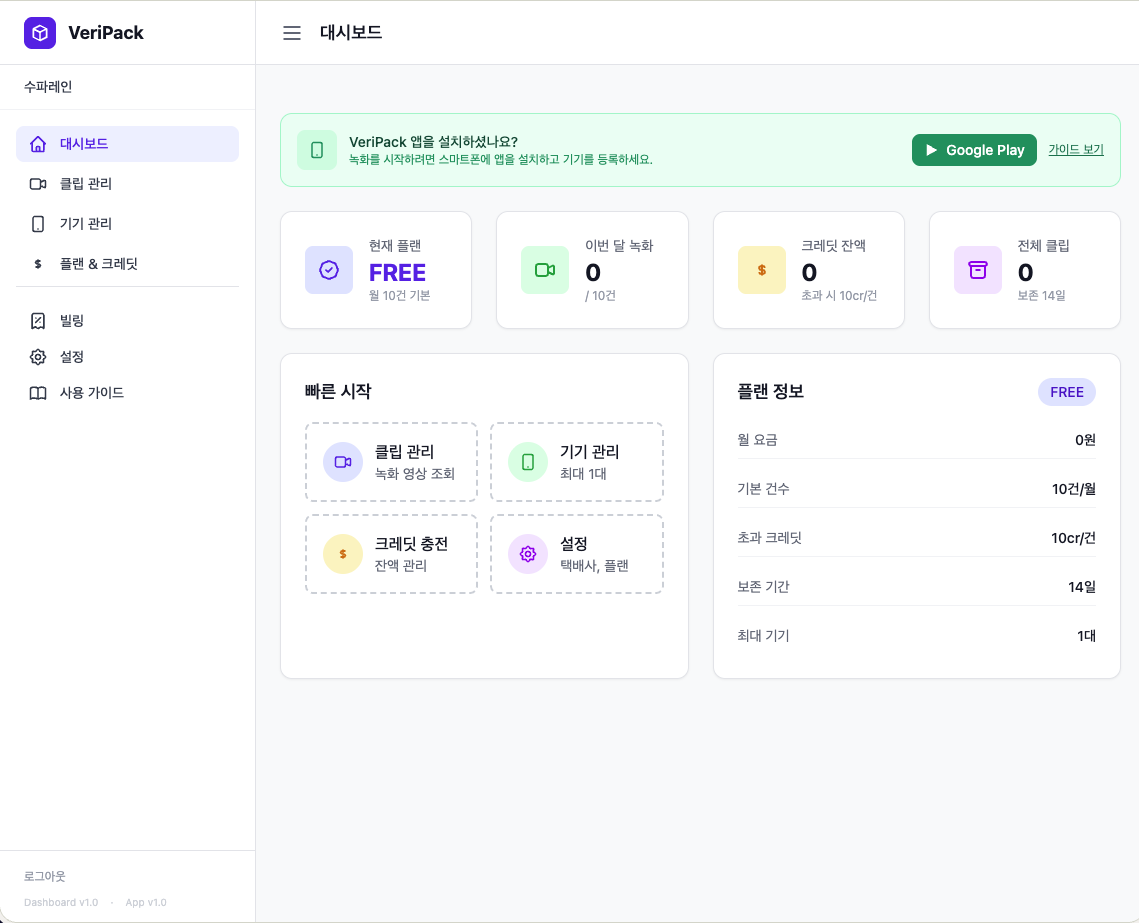
Task: Follow the 가이드 보기 link
Action: [1076, 150]
